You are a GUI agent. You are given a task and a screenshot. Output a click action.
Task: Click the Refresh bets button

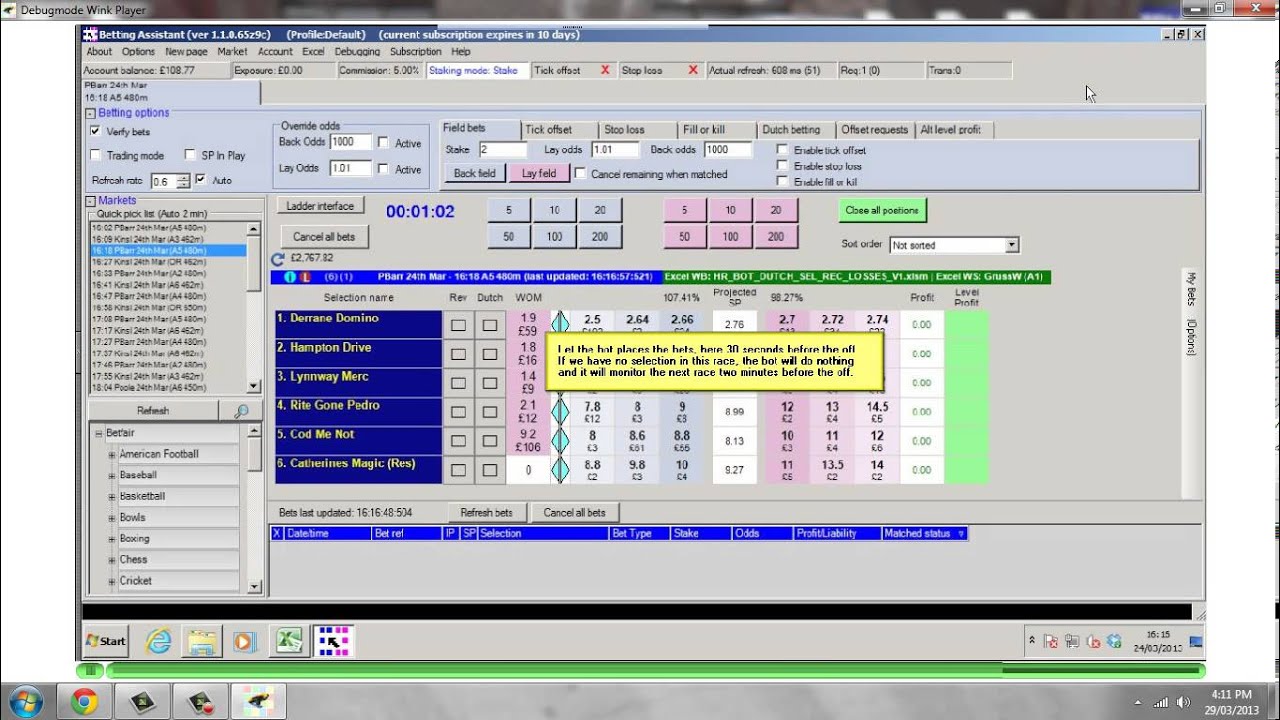coord(487,512)
